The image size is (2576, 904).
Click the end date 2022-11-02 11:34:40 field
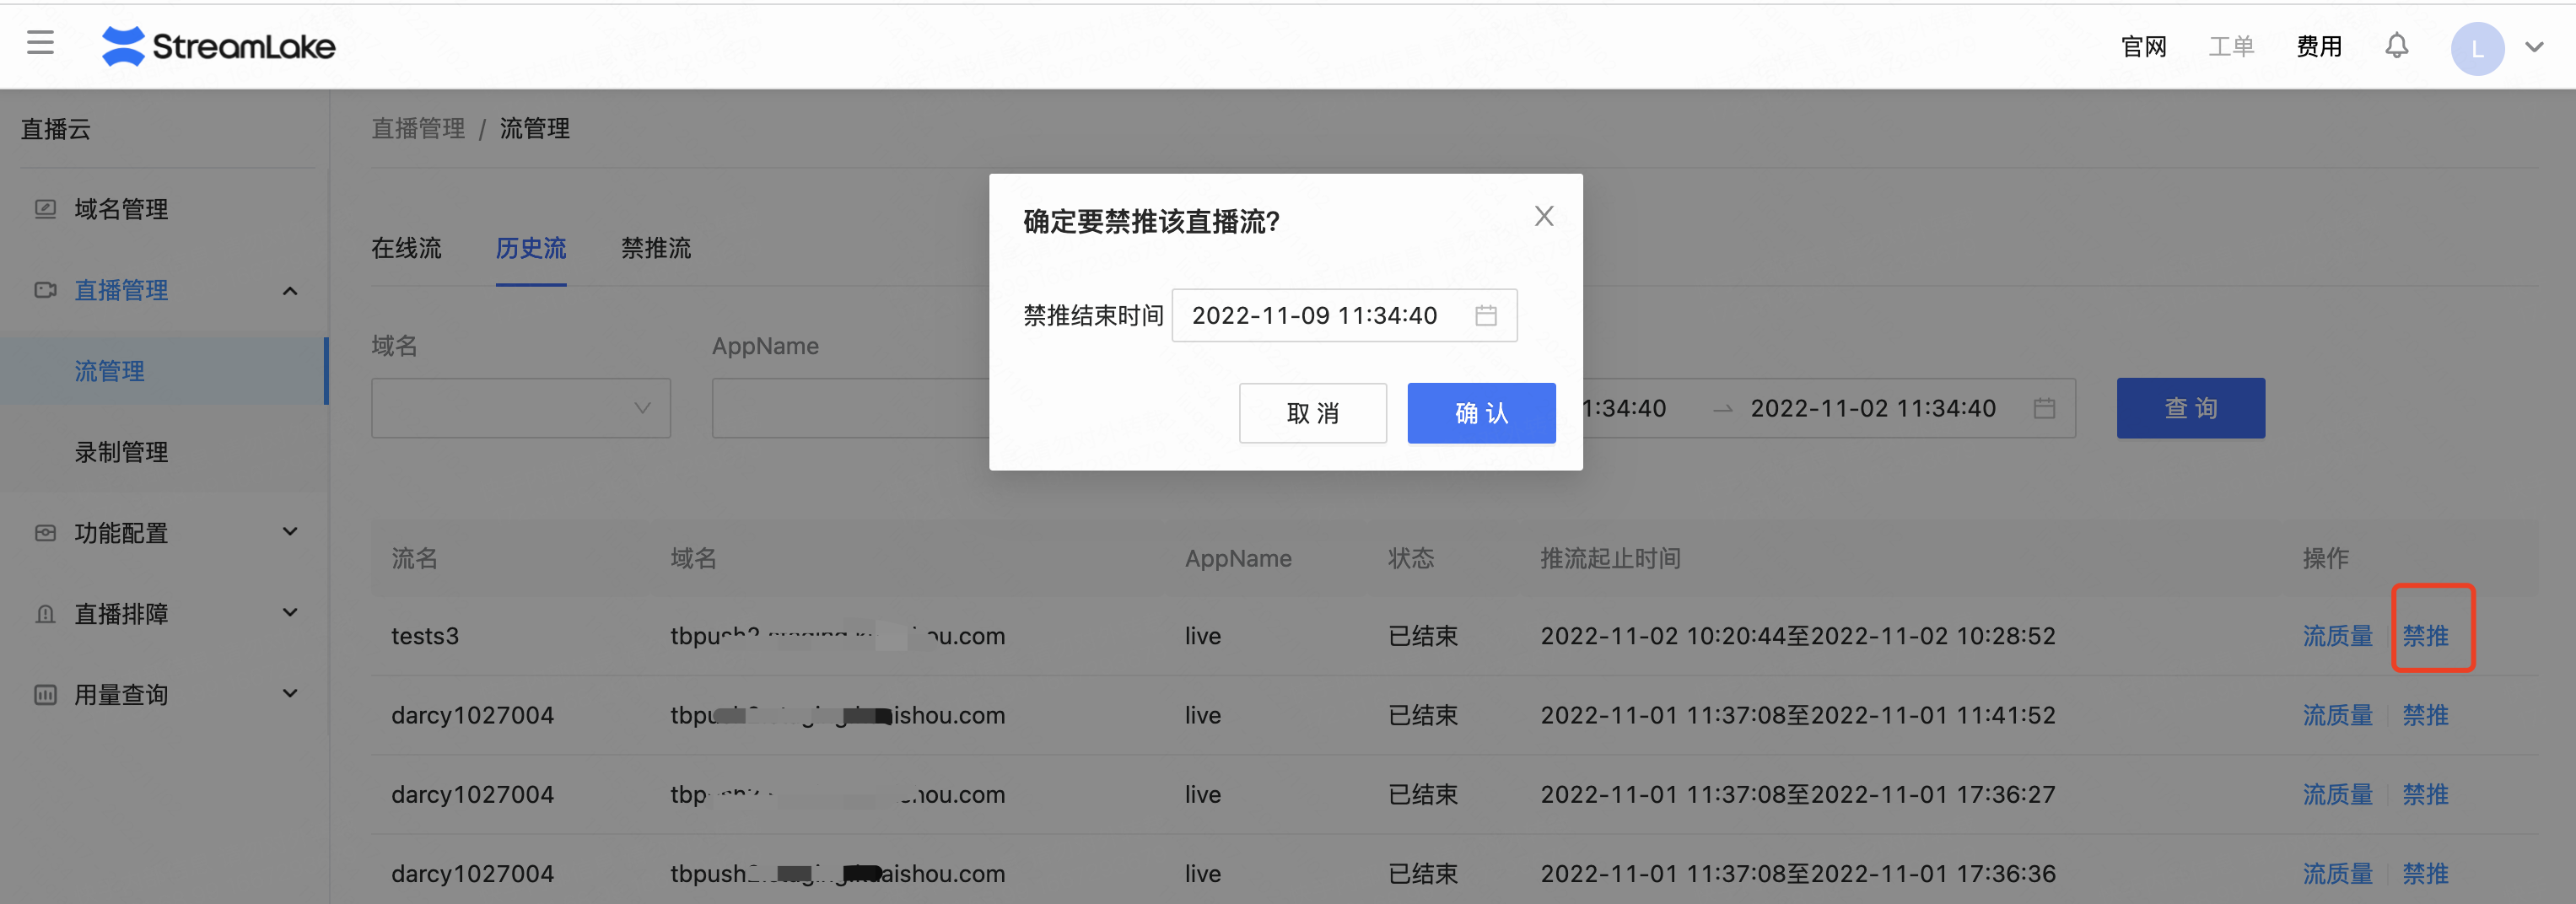1873,408
